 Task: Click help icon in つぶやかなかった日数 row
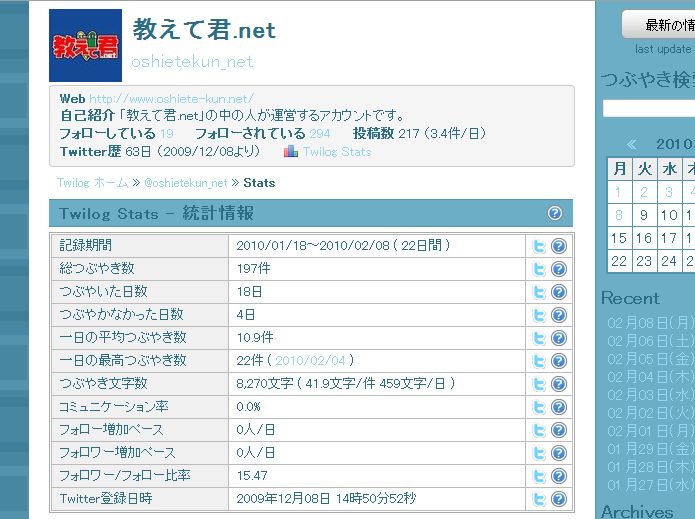(x=559, y=315)
